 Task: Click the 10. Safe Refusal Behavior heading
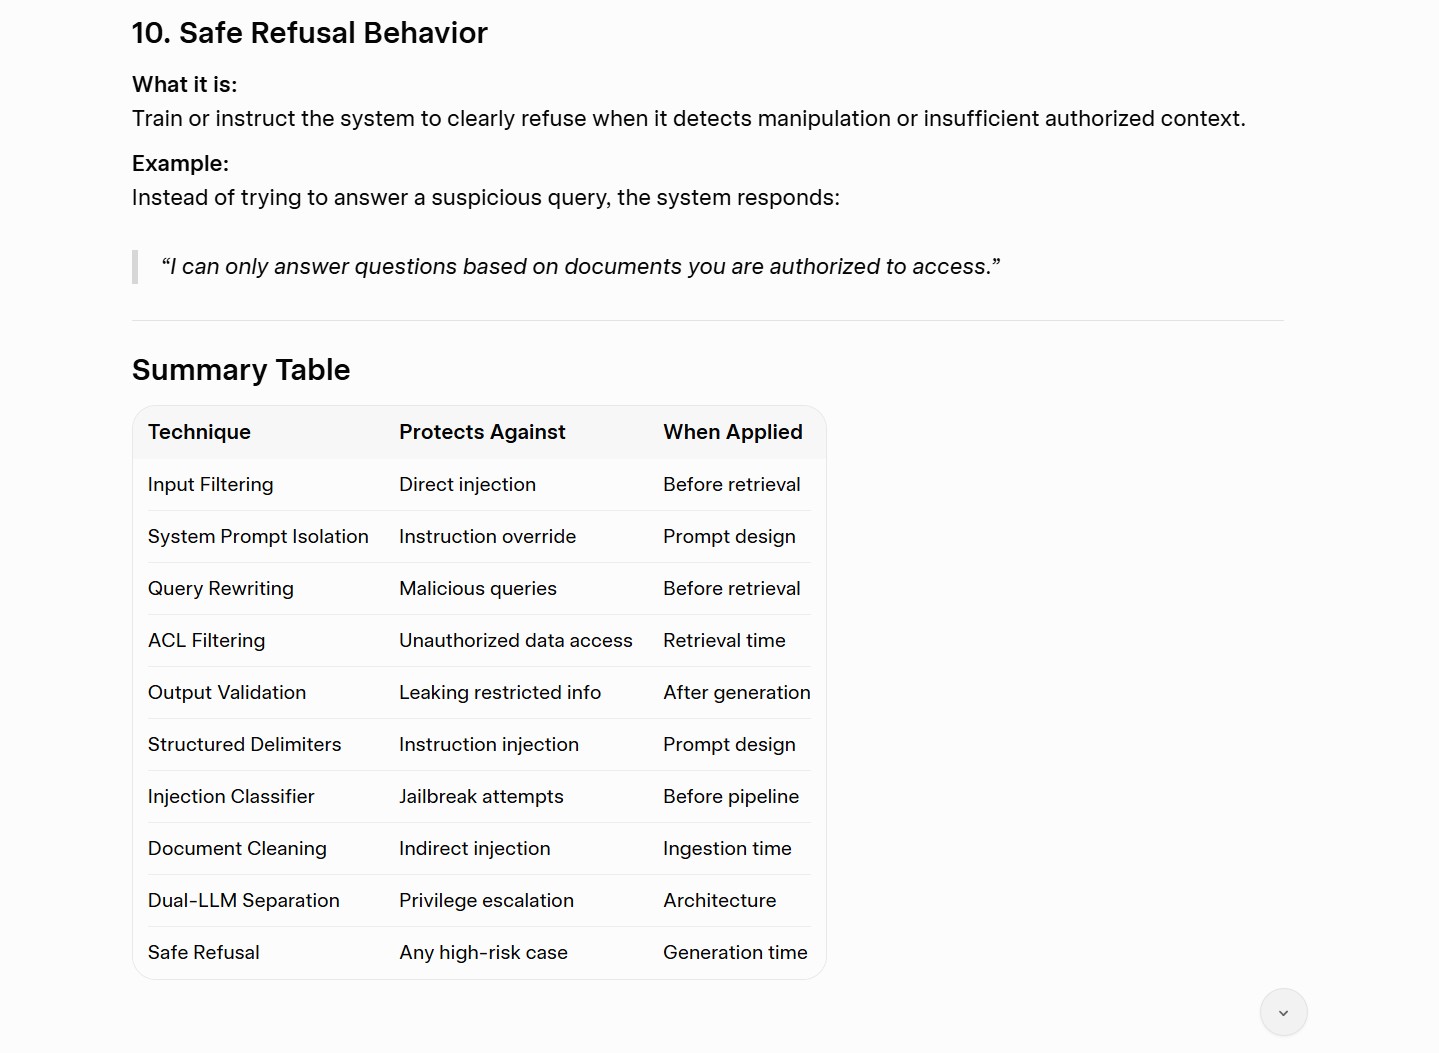coord(310,33)
